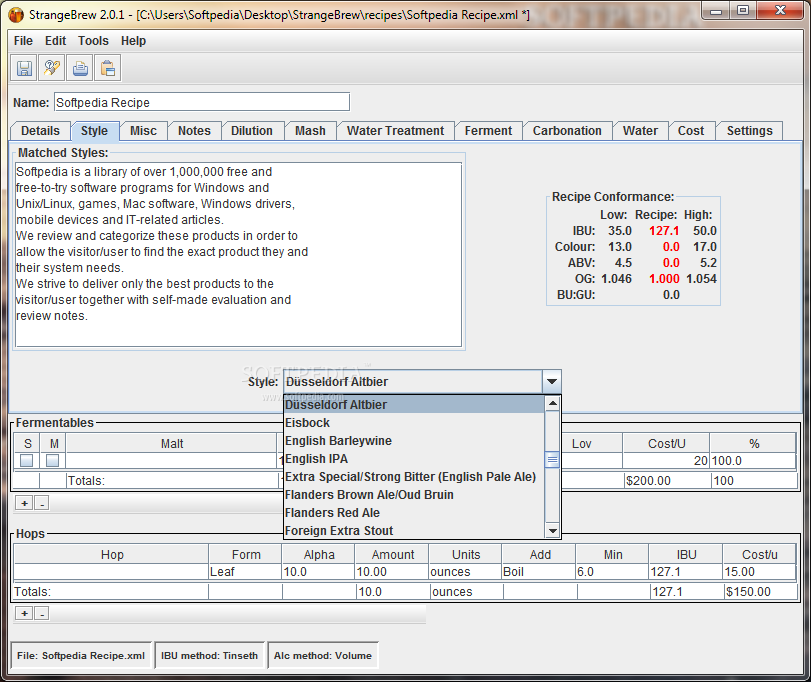Select Düsseldorf Altbier in the dropdown list

pyautogui.click(x=414, y=405)
